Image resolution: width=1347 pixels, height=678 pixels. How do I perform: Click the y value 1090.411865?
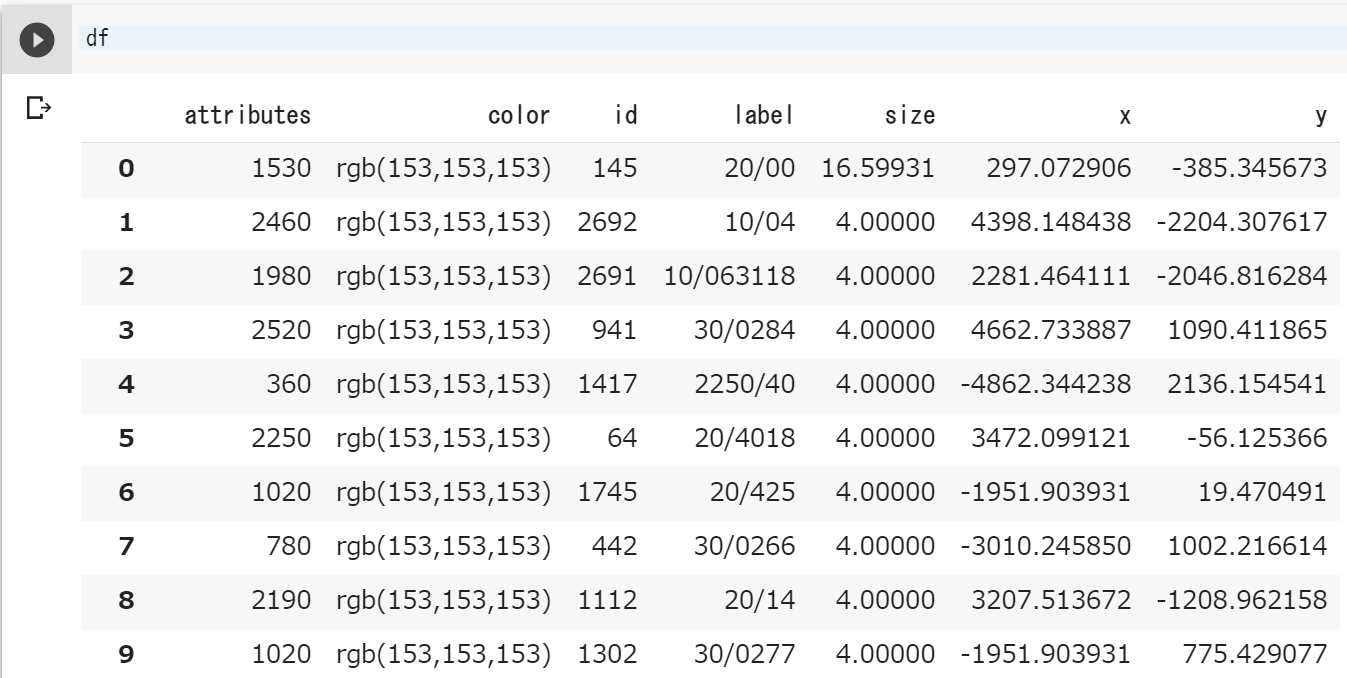click(1247, 331)
